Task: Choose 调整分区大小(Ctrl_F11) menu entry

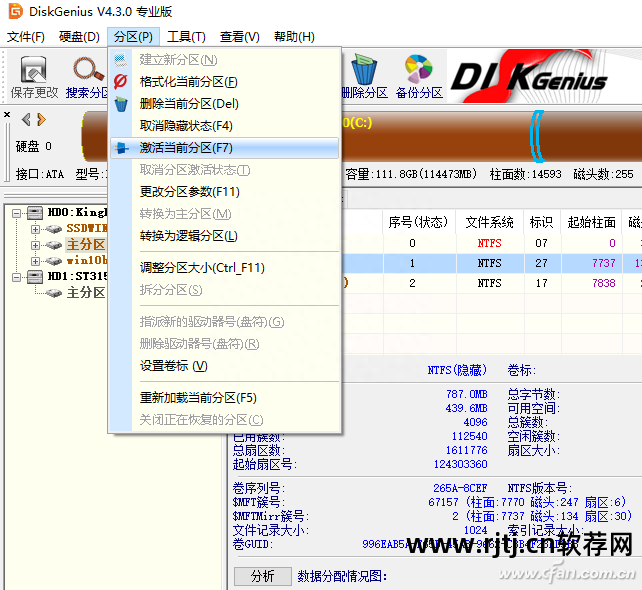Action: coord(224,268)
